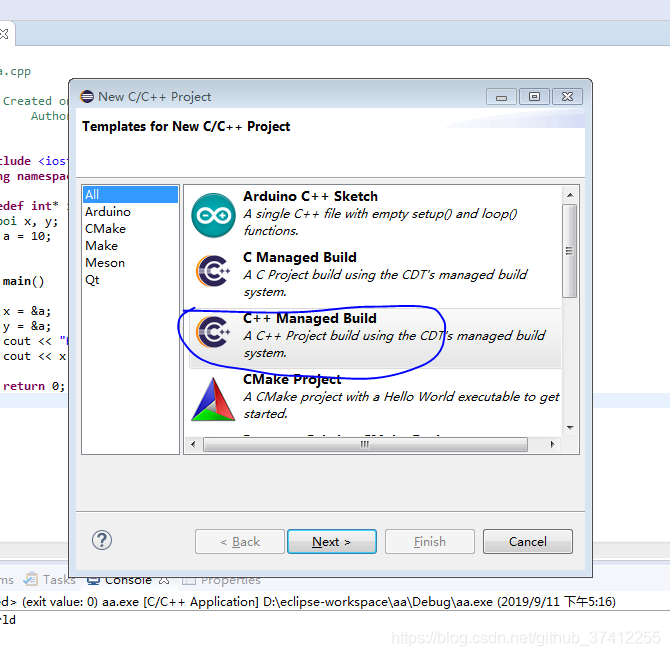The width and height of the screenshot is (670, 656).
Task: Close the New C/C++ Project dialog
Action: [x=567, y=97]
